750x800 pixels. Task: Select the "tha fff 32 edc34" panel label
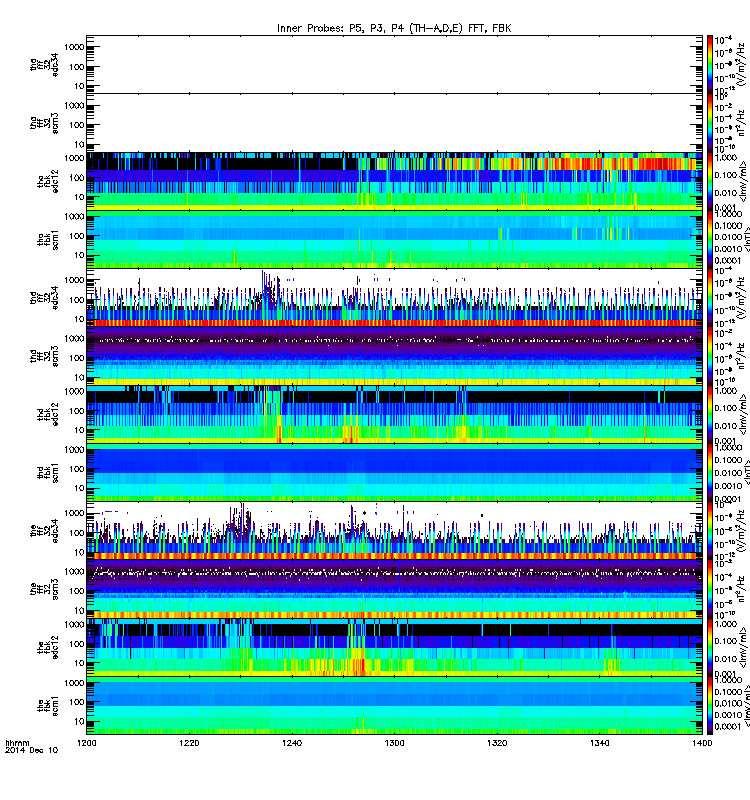[x=44, y=64]
